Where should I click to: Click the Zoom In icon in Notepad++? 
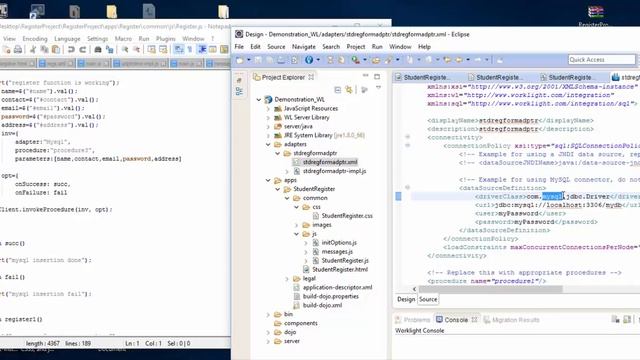[x=125, y=49]
